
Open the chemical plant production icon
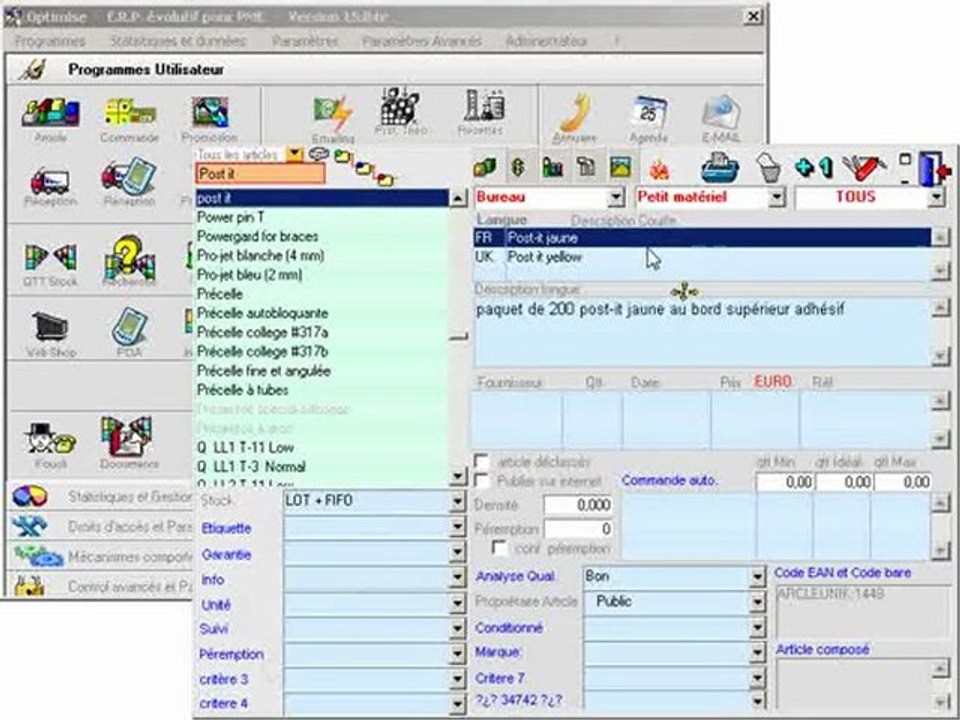(x=400, y=106)
